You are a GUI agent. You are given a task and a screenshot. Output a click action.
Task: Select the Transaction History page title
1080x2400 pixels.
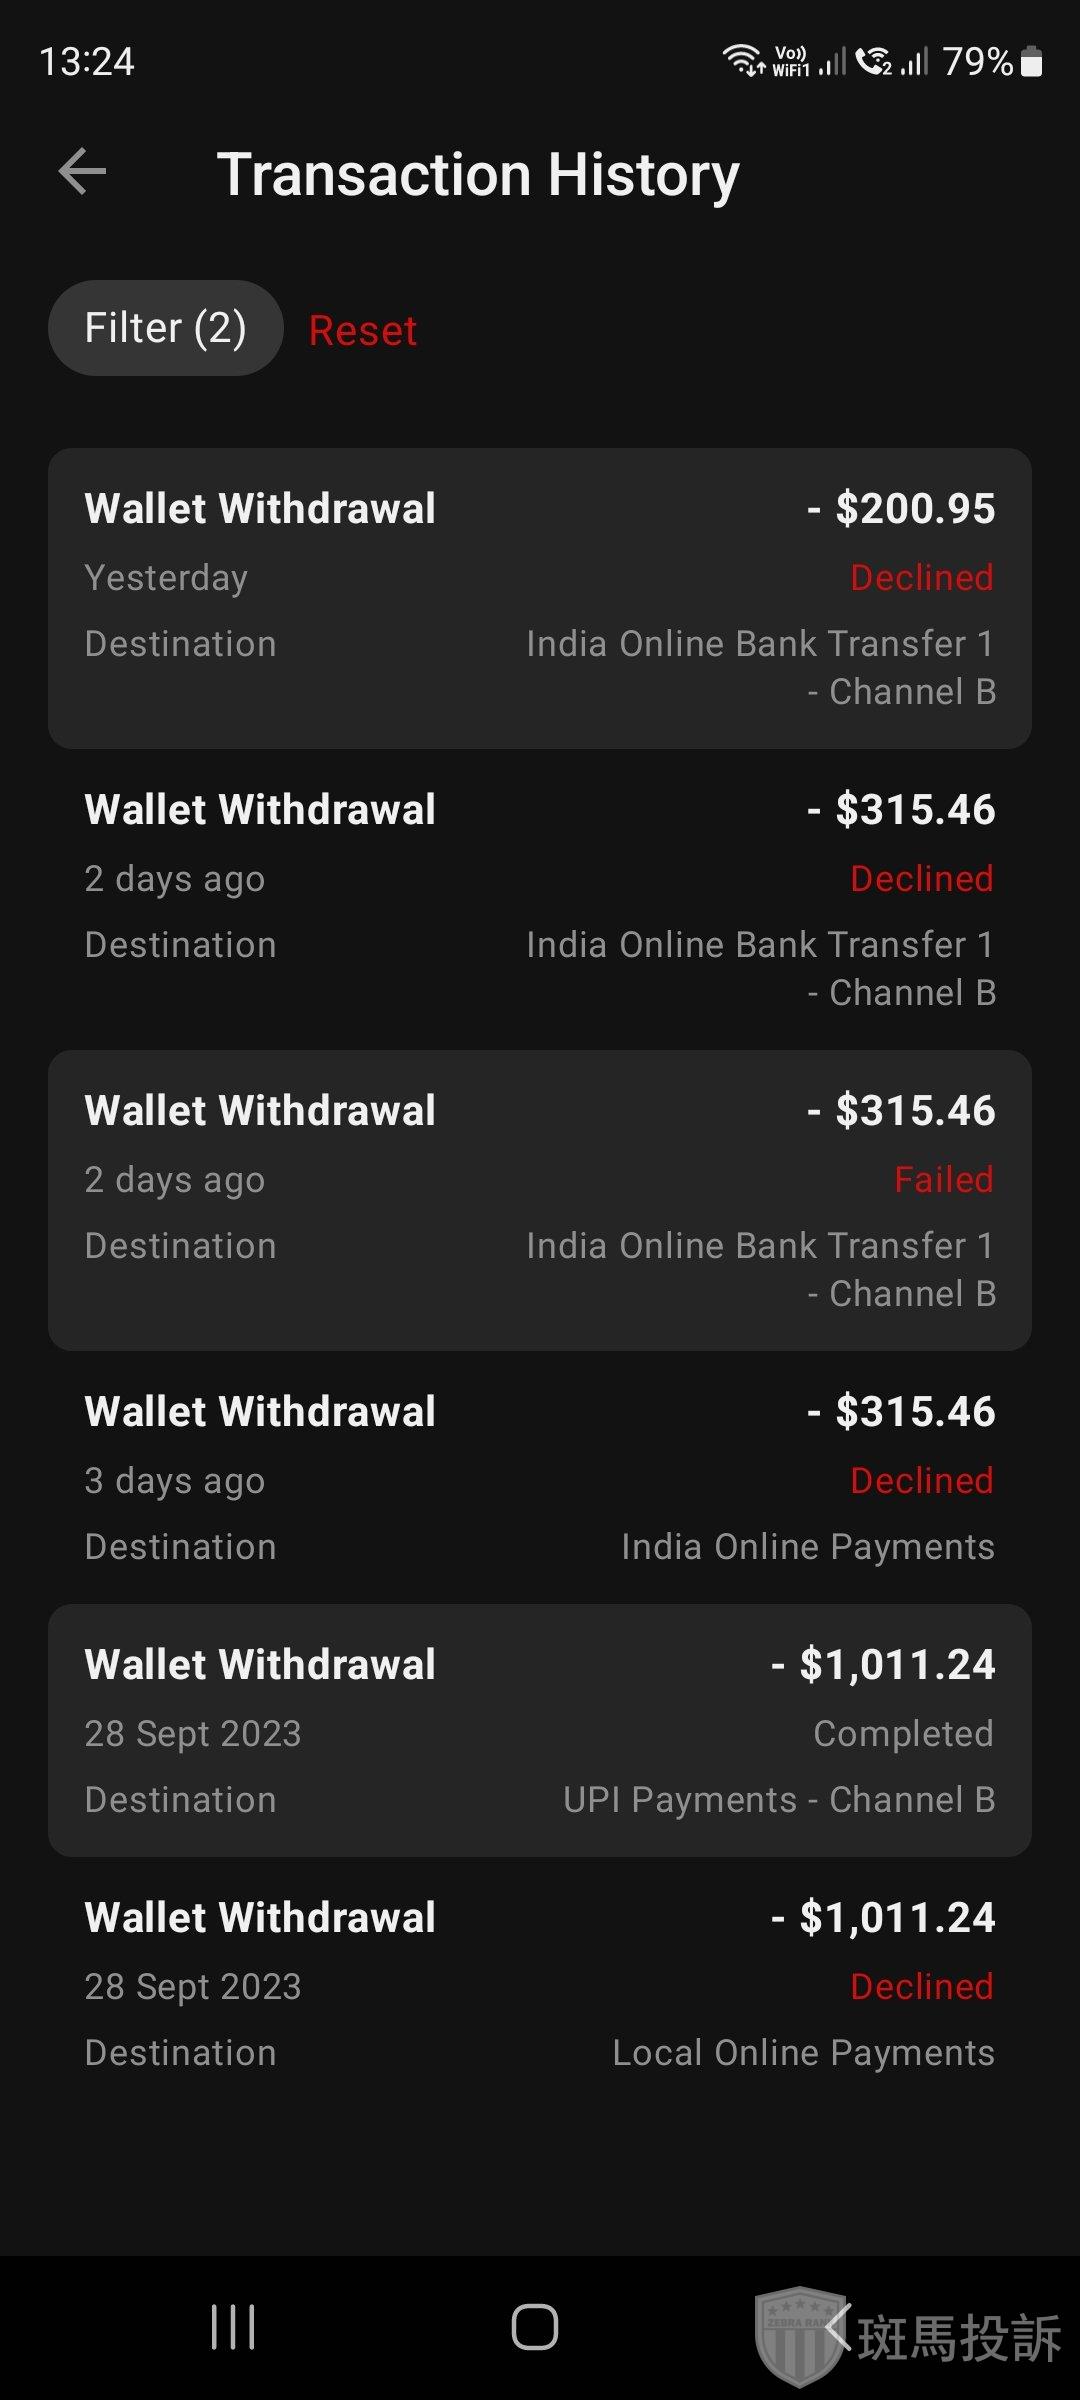tap(478, 175)
